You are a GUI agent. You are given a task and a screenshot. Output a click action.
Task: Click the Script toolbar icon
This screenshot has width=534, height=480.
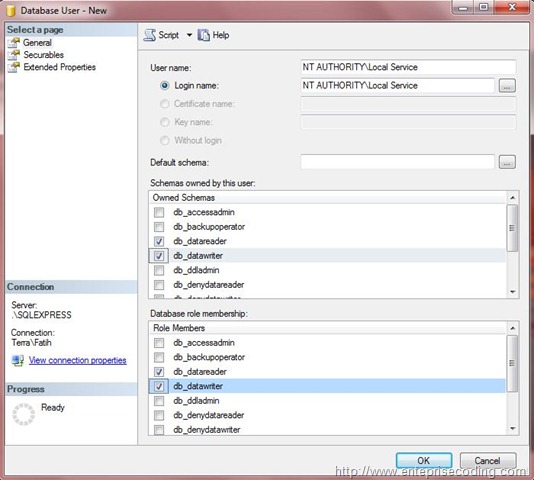(x=150, y=35)
